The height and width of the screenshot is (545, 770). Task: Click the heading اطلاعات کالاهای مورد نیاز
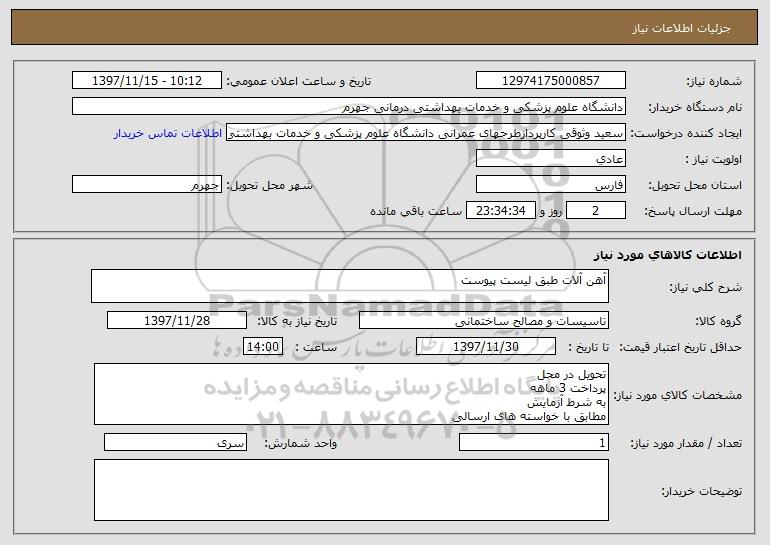[x=667, y=255]
